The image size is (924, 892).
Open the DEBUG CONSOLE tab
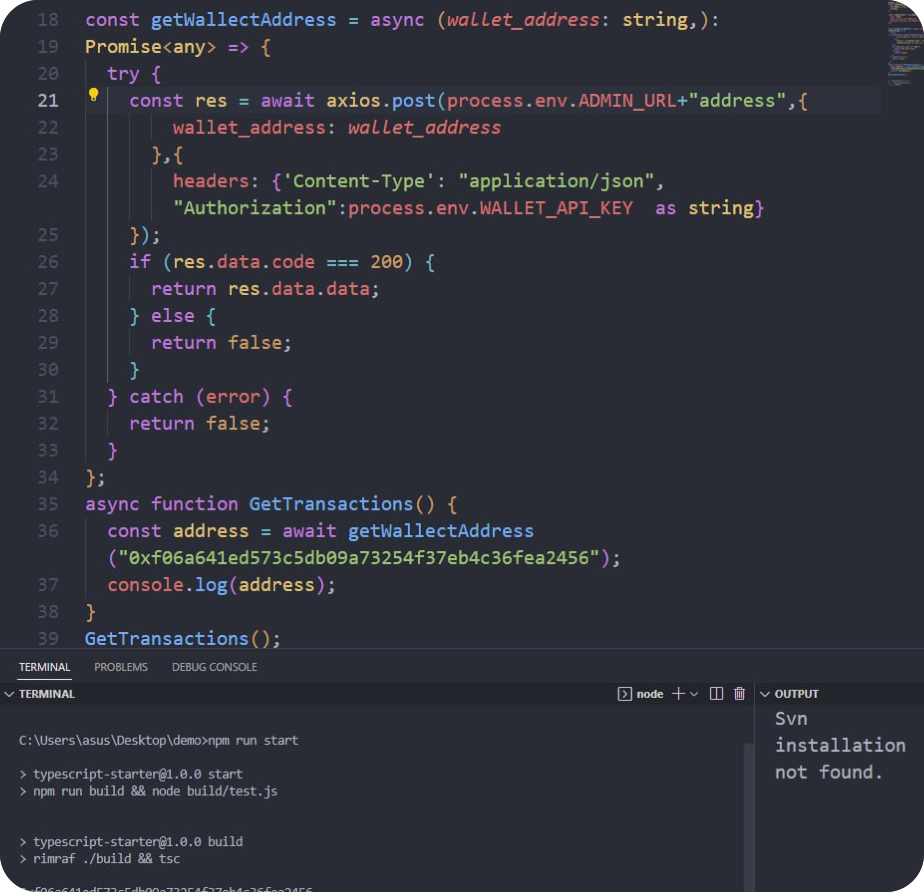(x=214, y=667)
